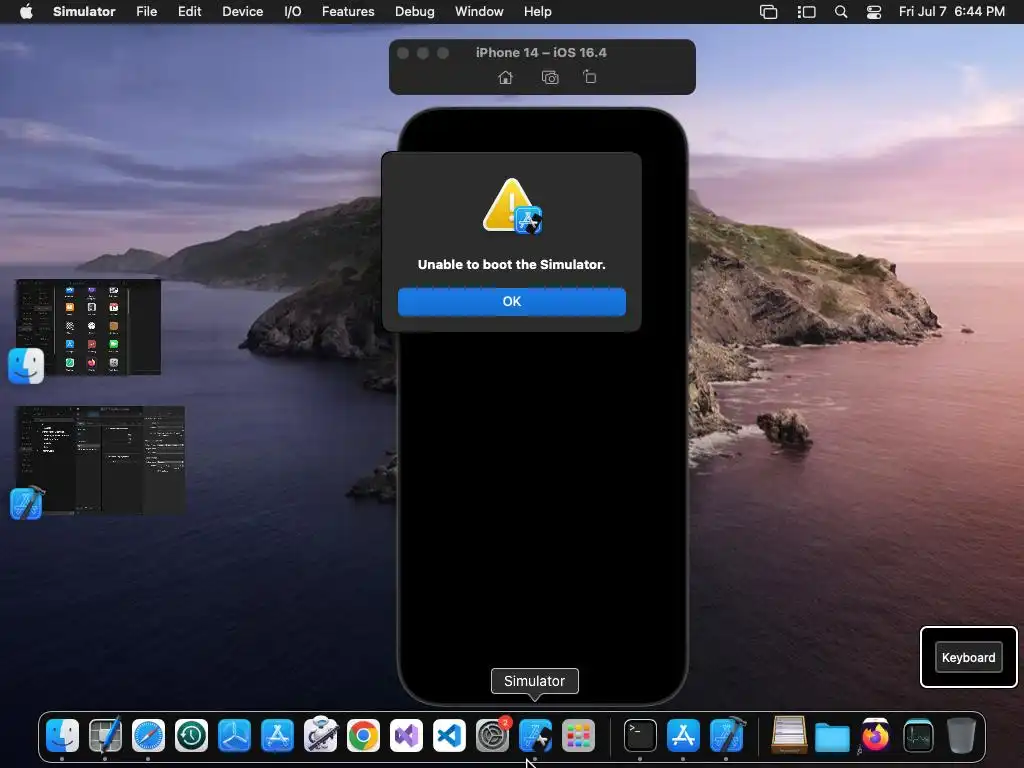Open Finder from the Dock
The image size is (1024, 768).
pos(63,735)
